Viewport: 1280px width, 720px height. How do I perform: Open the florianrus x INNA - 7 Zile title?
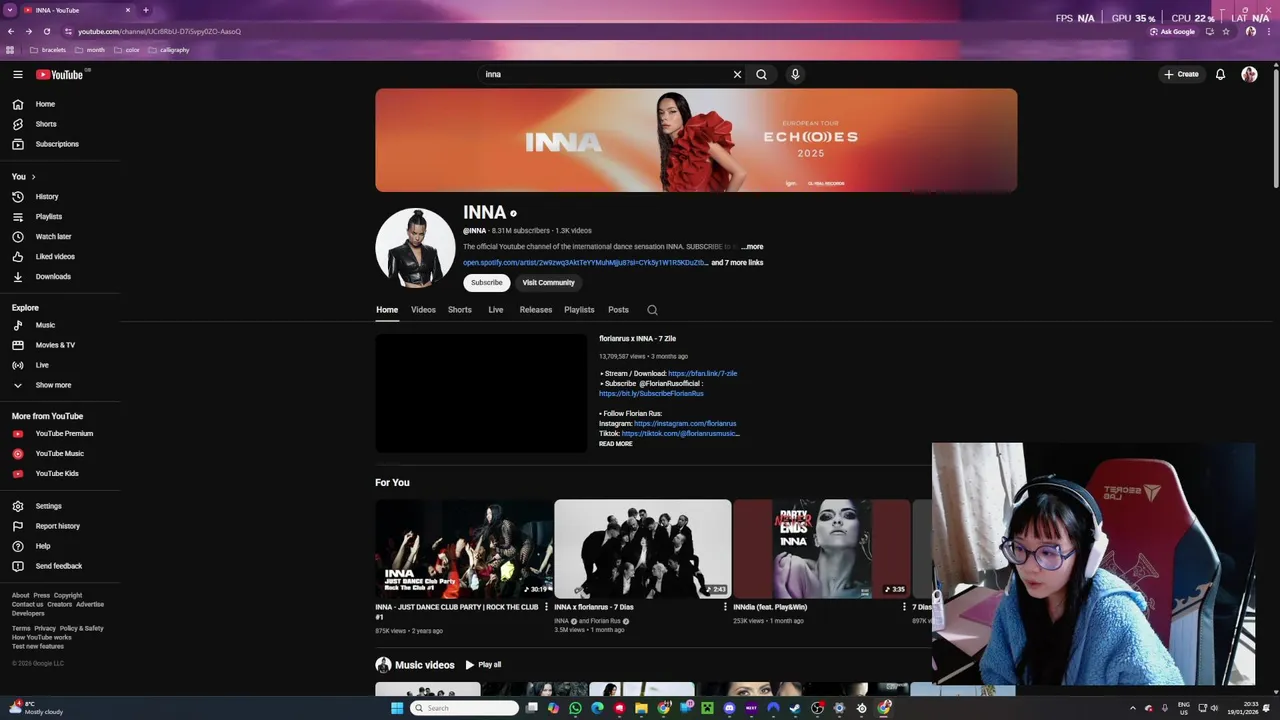[638, 339]
